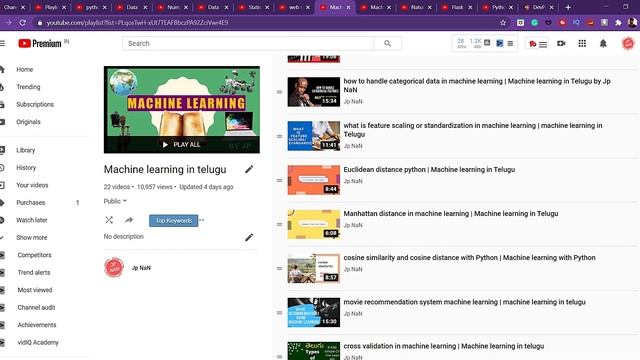The height and width of the screenshot is (360, 640).
Task: Click the search magnifier button
Action: [387, 43]
